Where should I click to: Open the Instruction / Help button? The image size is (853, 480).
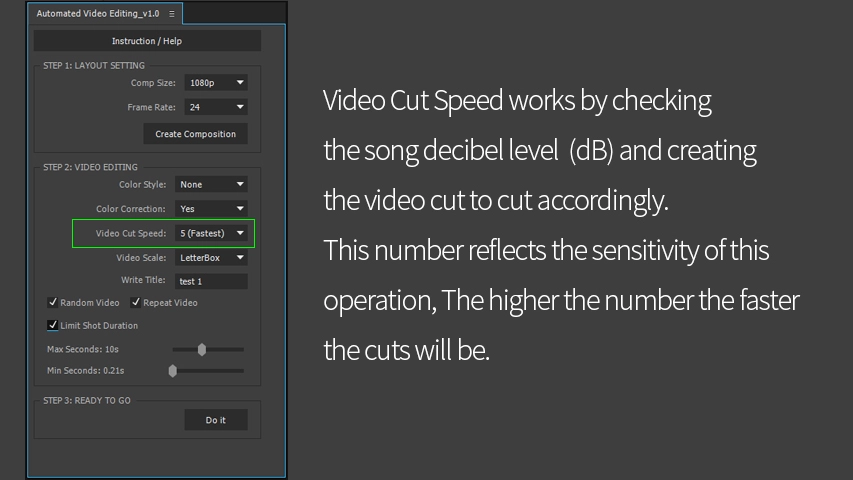147,41
